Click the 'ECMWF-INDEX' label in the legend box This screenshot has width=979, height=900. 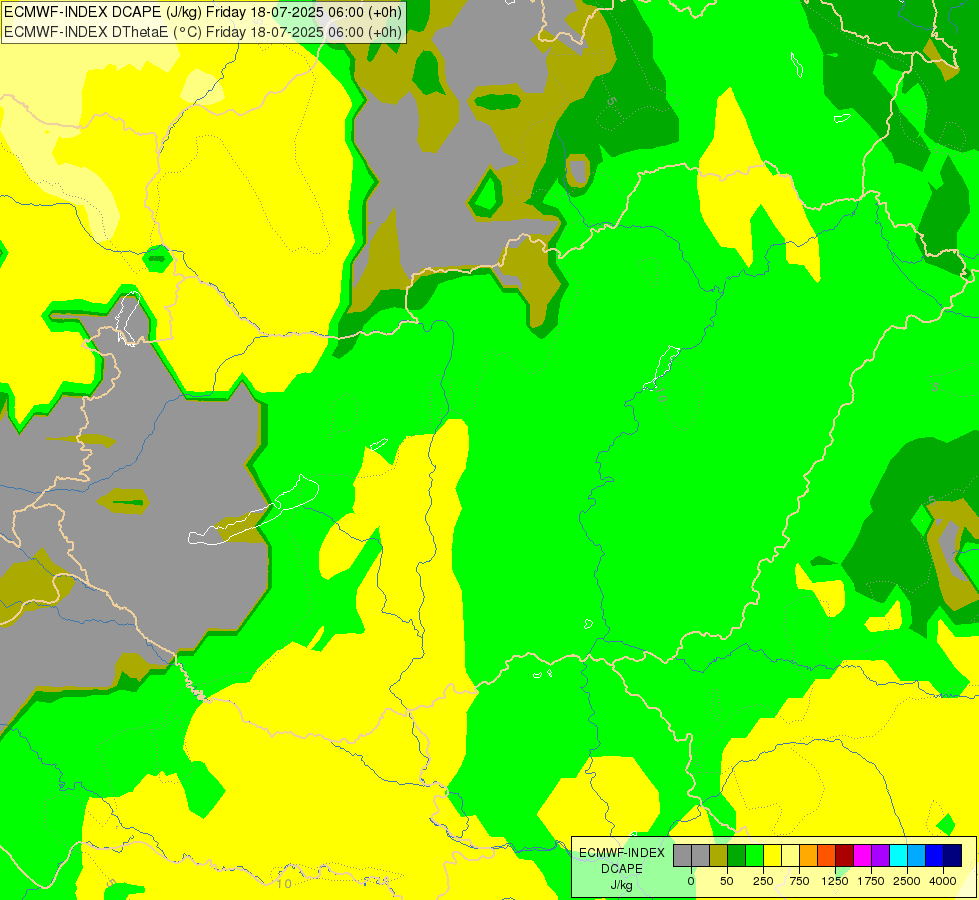tap(622, 853)
